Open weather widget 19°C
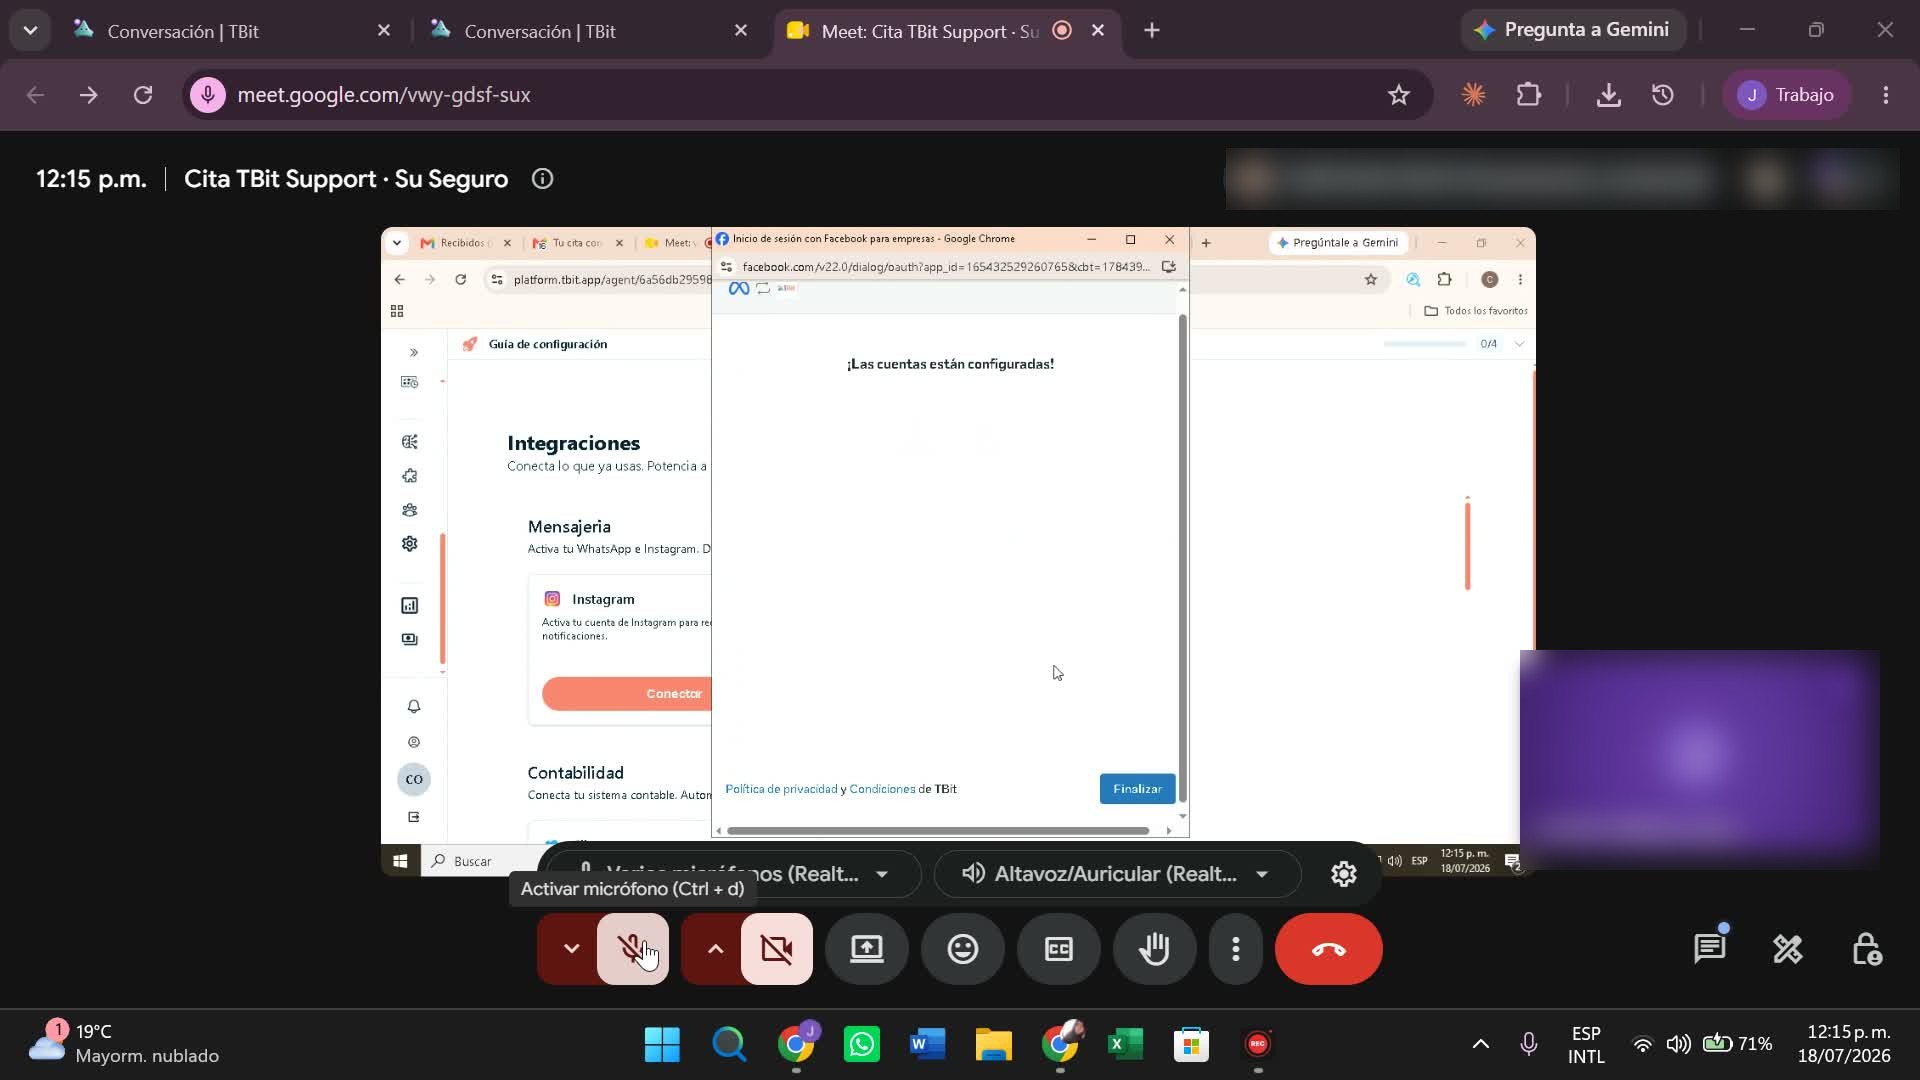Screen dimensions: 1920x1080 124,1044
